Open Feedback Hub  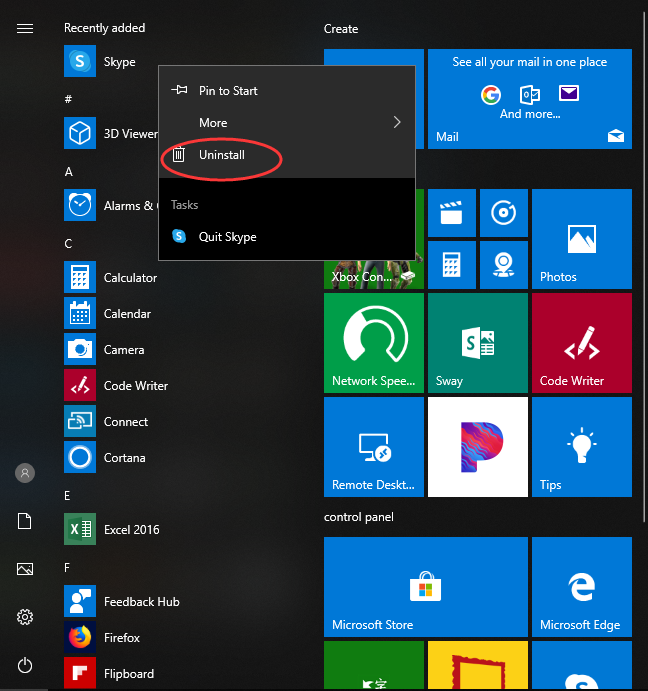click(122, 602)
